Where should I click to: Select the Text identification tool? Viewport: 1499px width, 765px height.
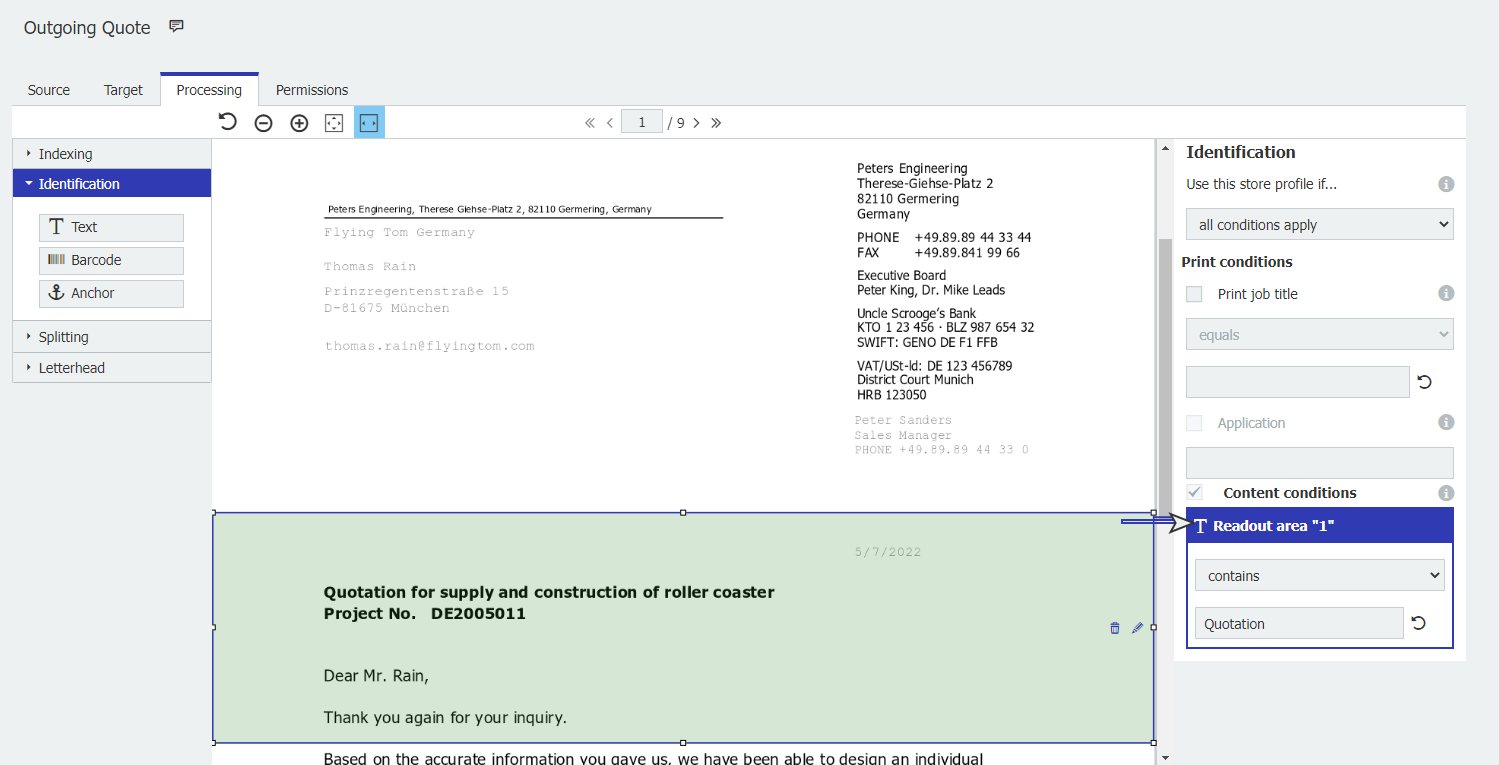[111, 227]
